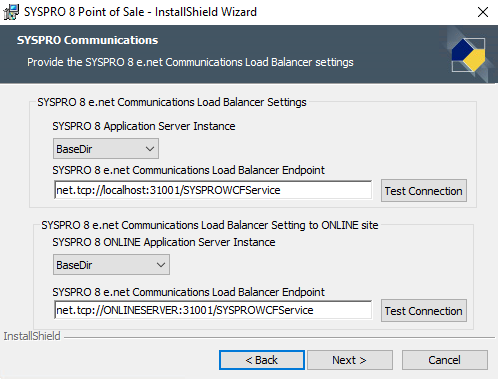Click the 'SYSPRO Communications' heading

(88, 40)
